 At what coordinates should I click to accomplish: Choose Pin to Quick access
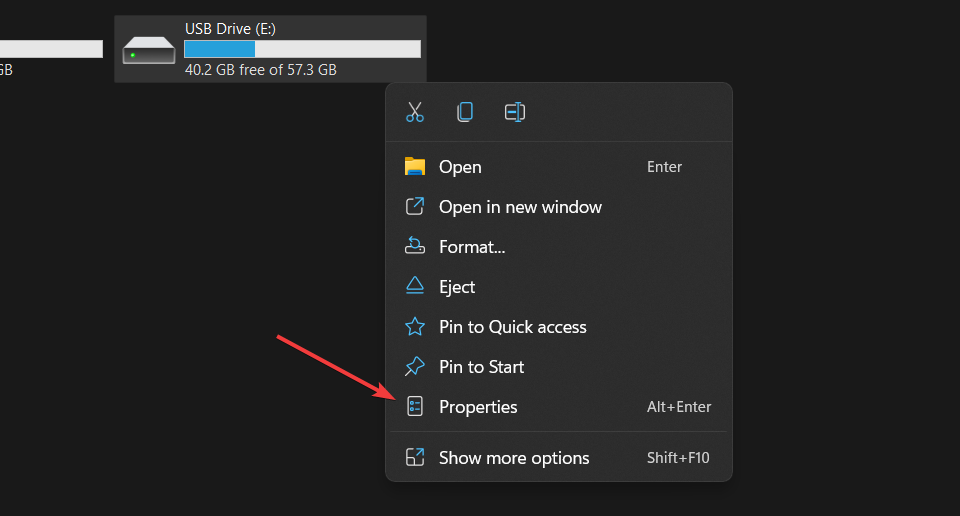[x=512, y=327]
